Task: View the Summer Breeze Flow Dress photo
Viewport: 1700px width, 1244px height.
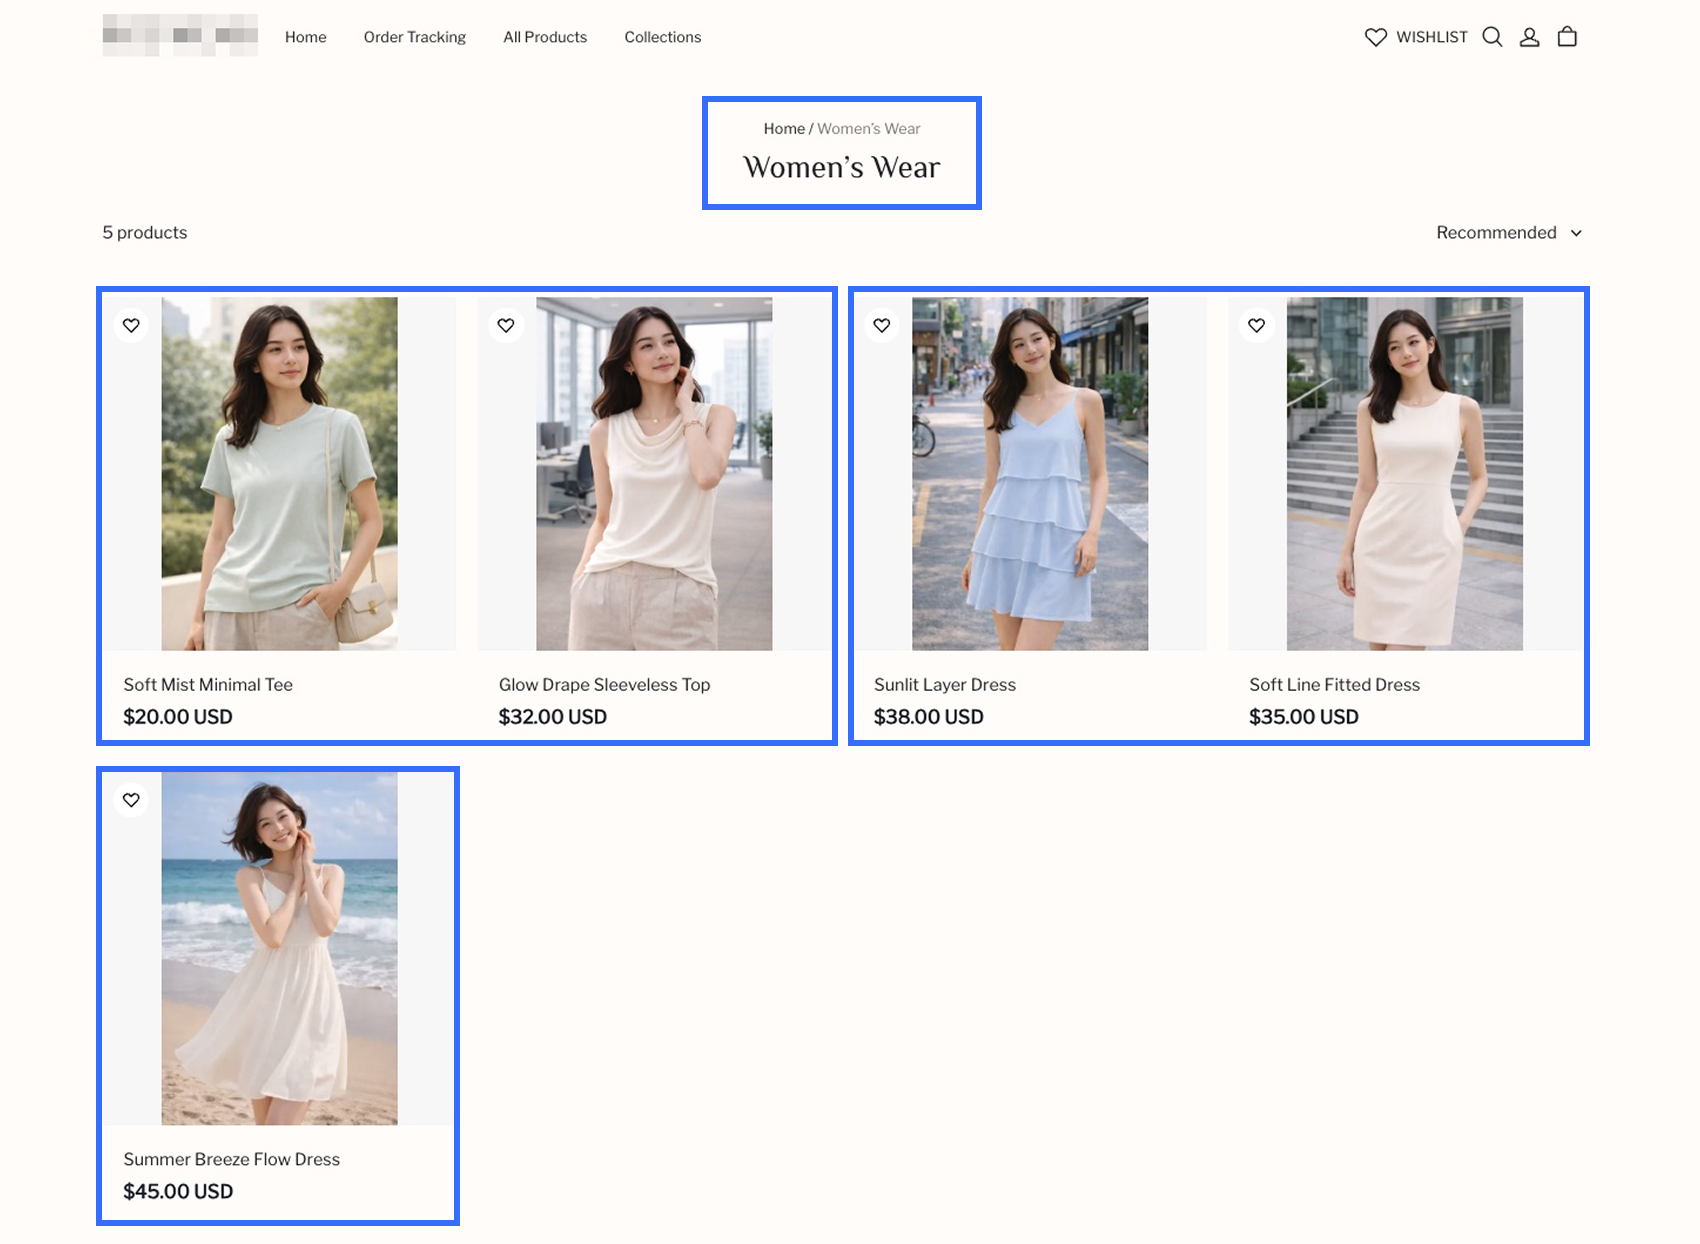Action: click(279, 948)
